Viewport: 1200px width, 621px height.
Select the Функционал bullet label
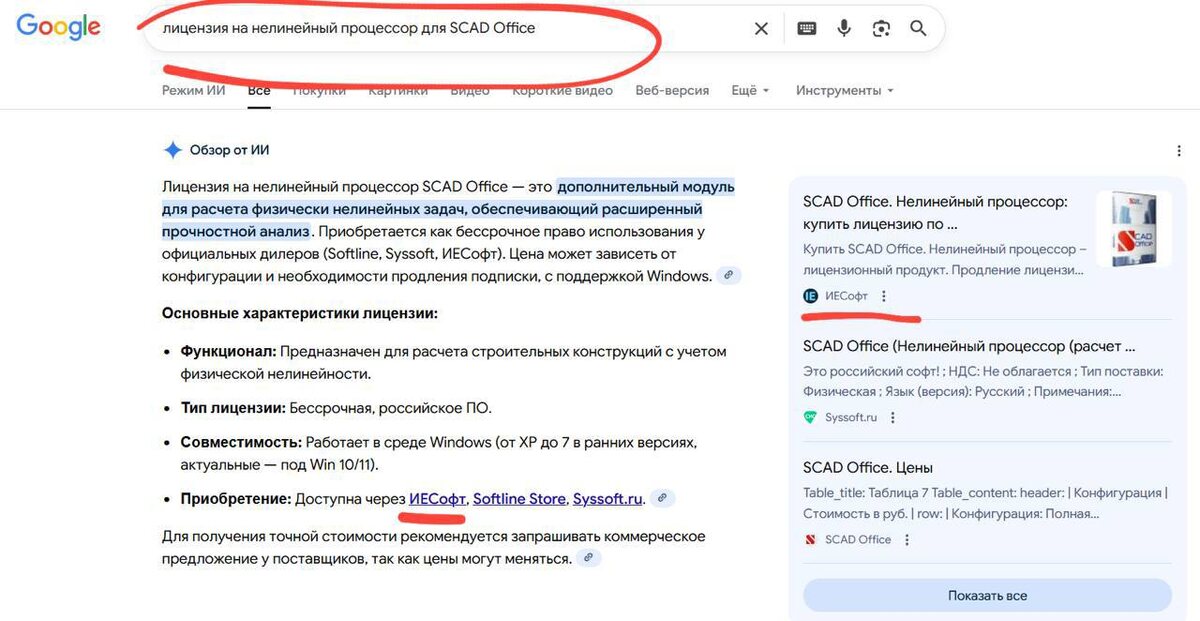[228, 351]
